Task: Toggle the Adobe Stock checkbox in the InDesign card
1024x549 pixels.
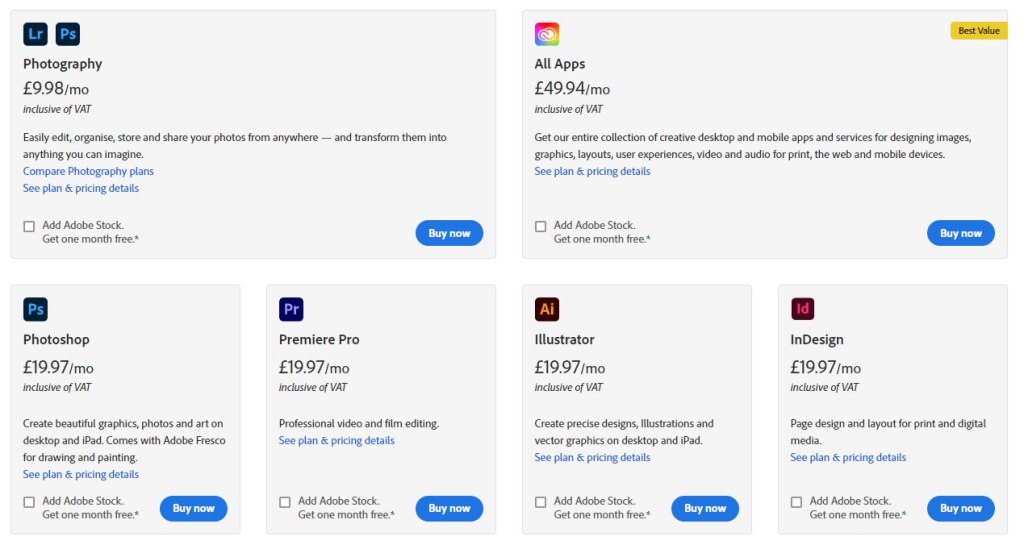Action: pyautogui.click(x=797, y=502)
